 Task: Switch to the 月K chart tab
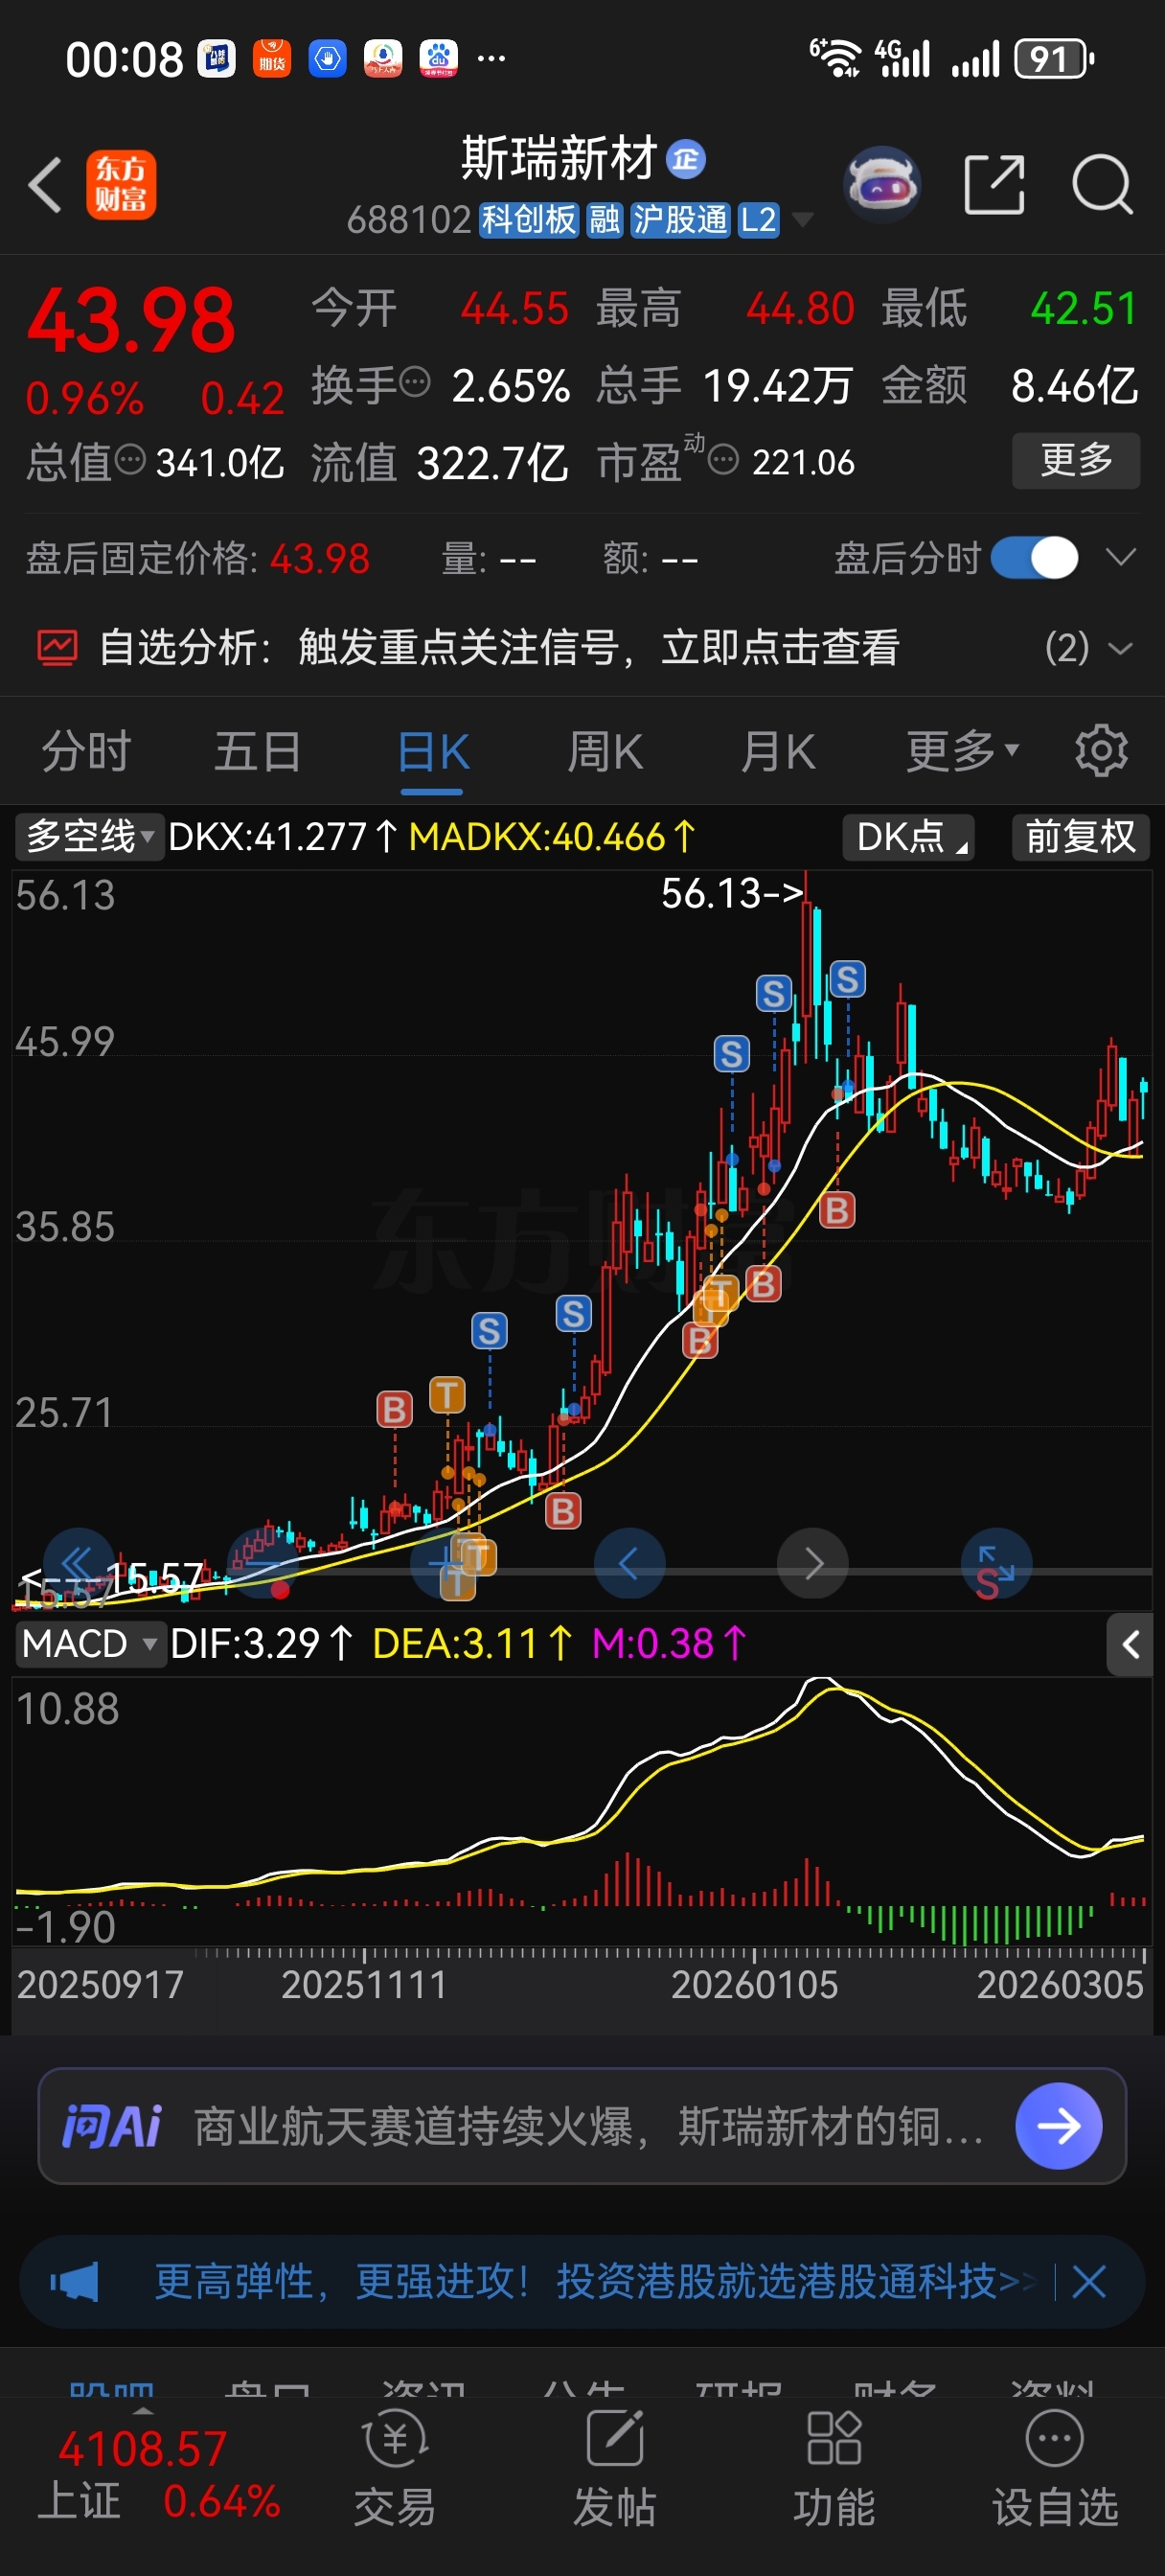pos(778,751)
